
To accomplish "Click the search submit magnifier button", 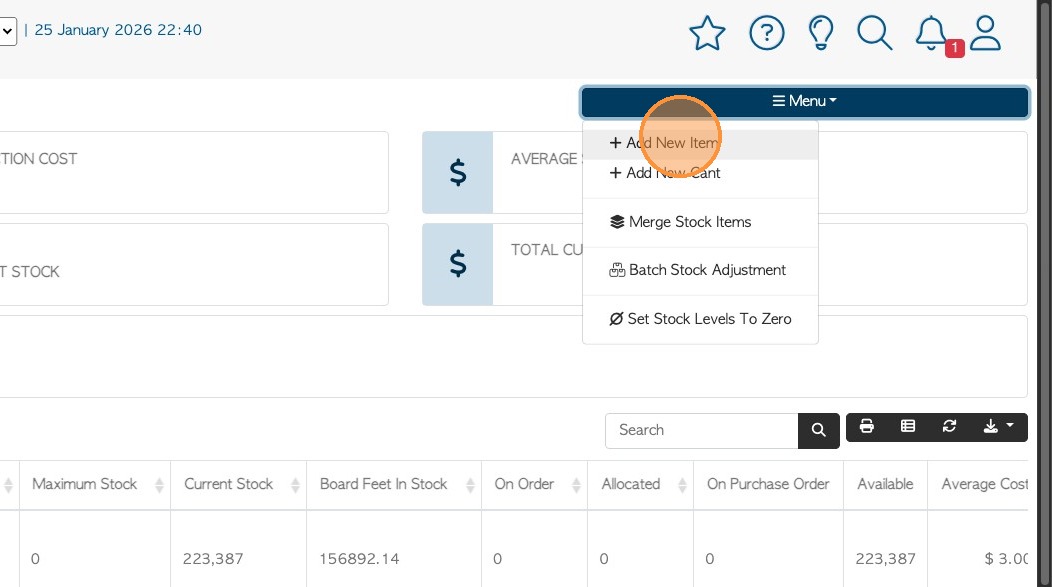I will pos(818,430).
